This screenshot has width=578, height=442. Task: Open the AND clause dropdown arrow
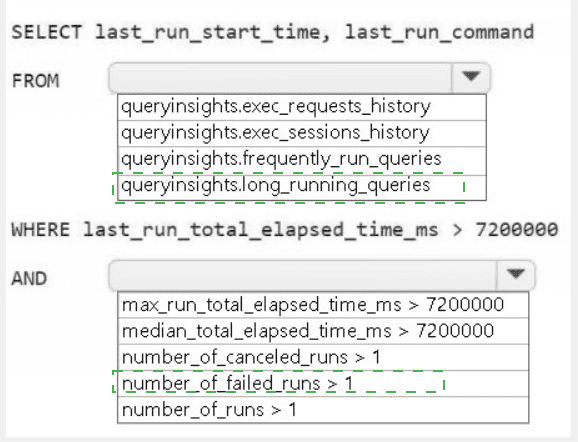click(515, 275)
